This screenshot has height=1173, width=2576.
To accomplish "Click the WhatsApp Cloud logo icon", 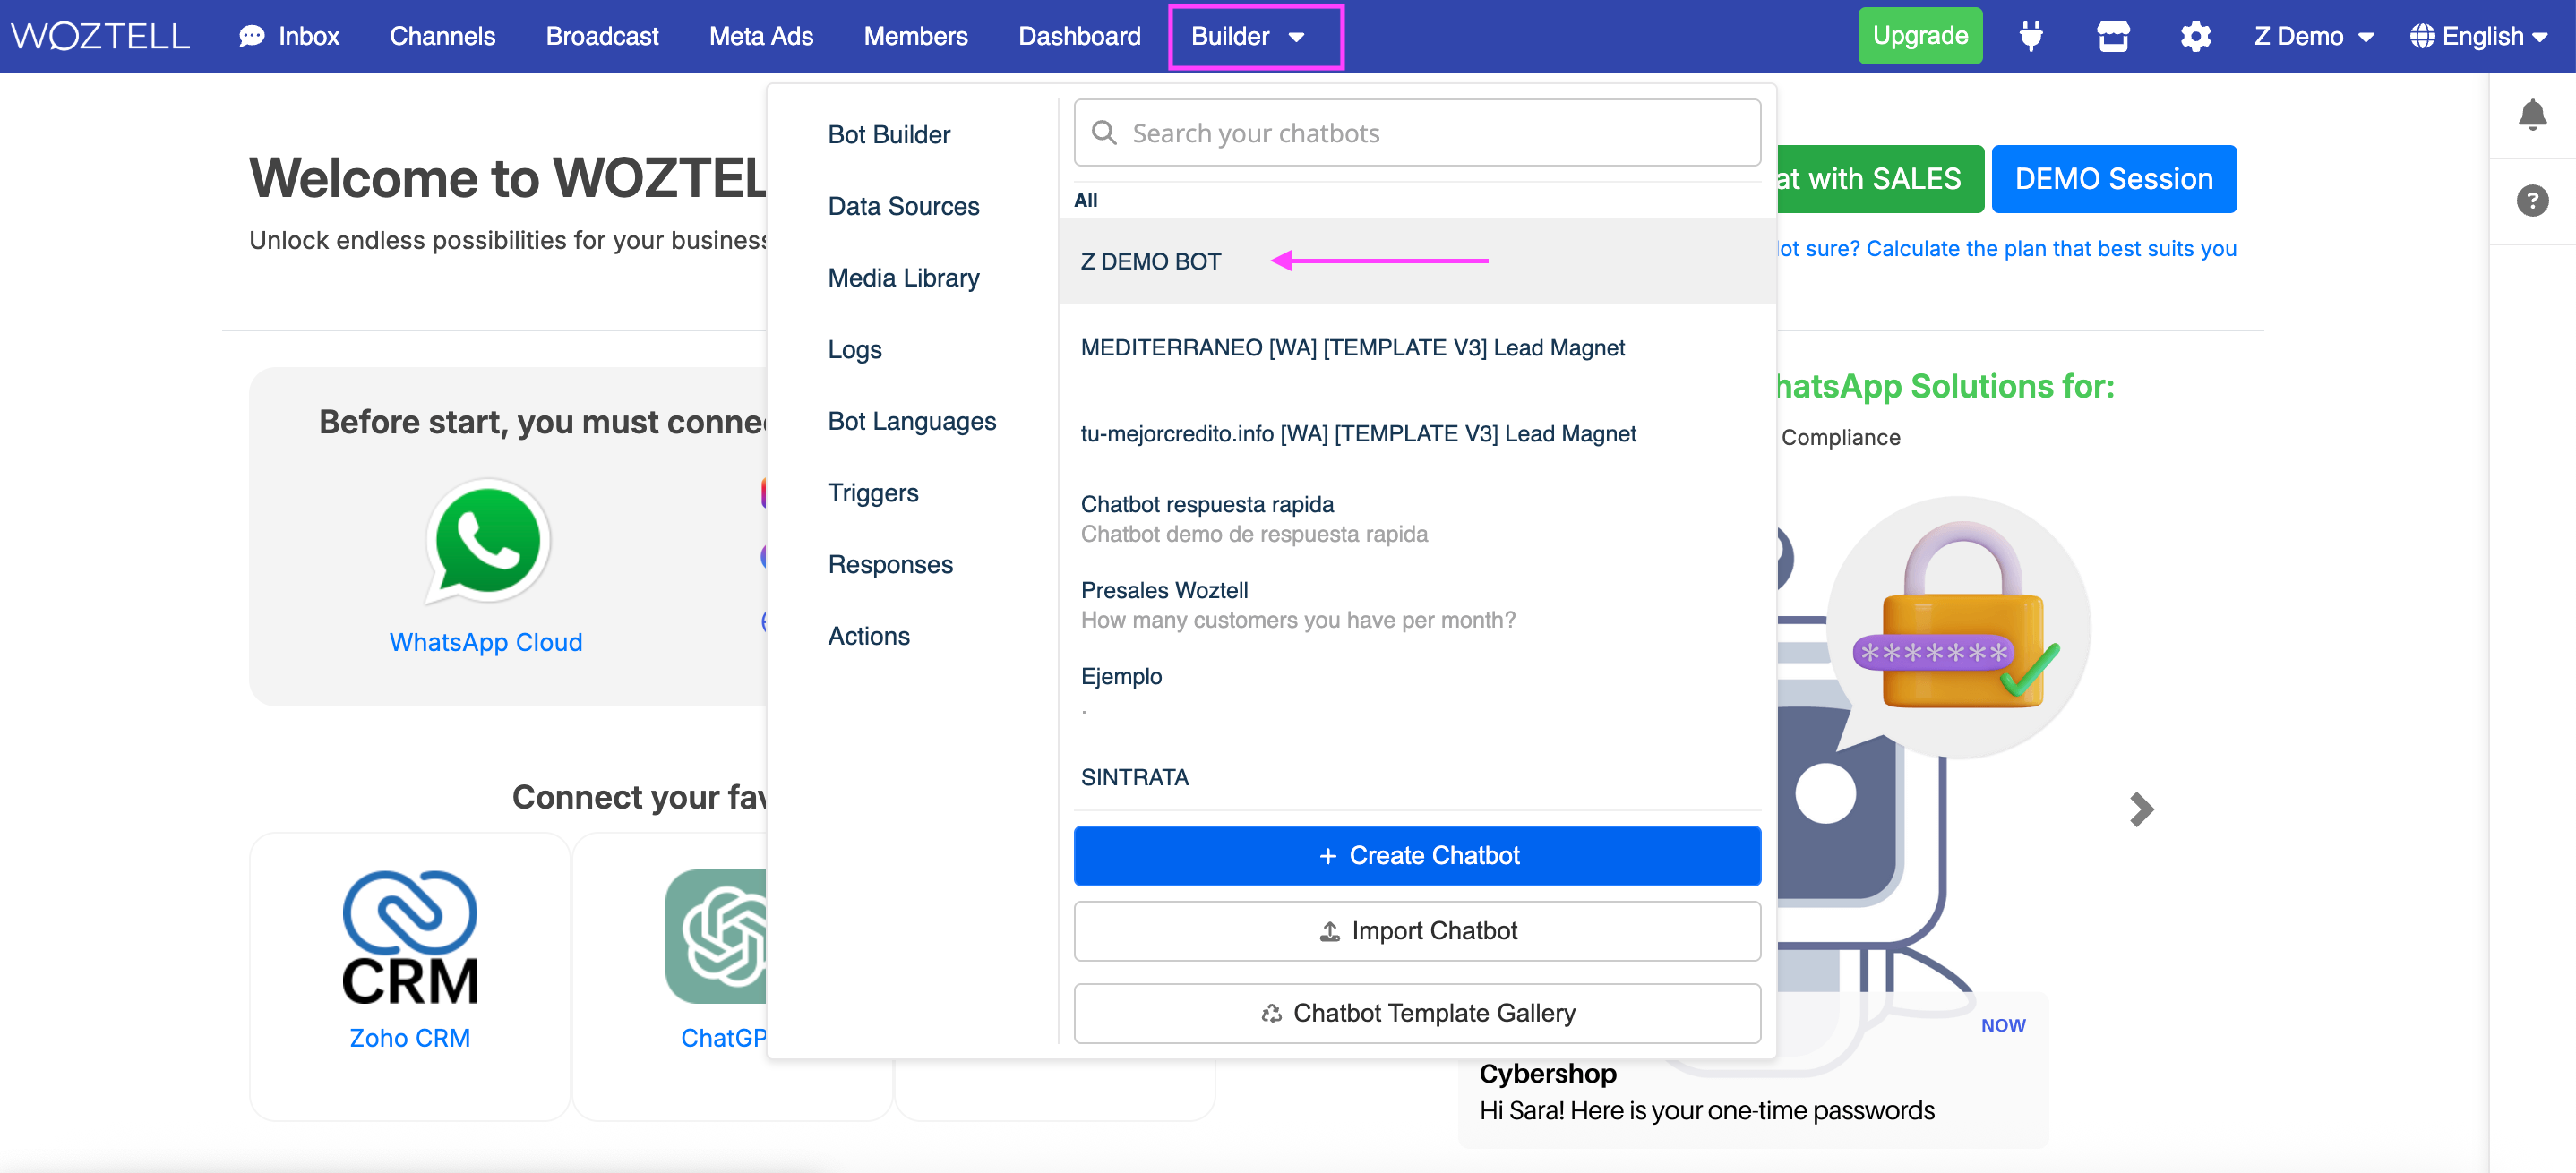I will [488, 541].
